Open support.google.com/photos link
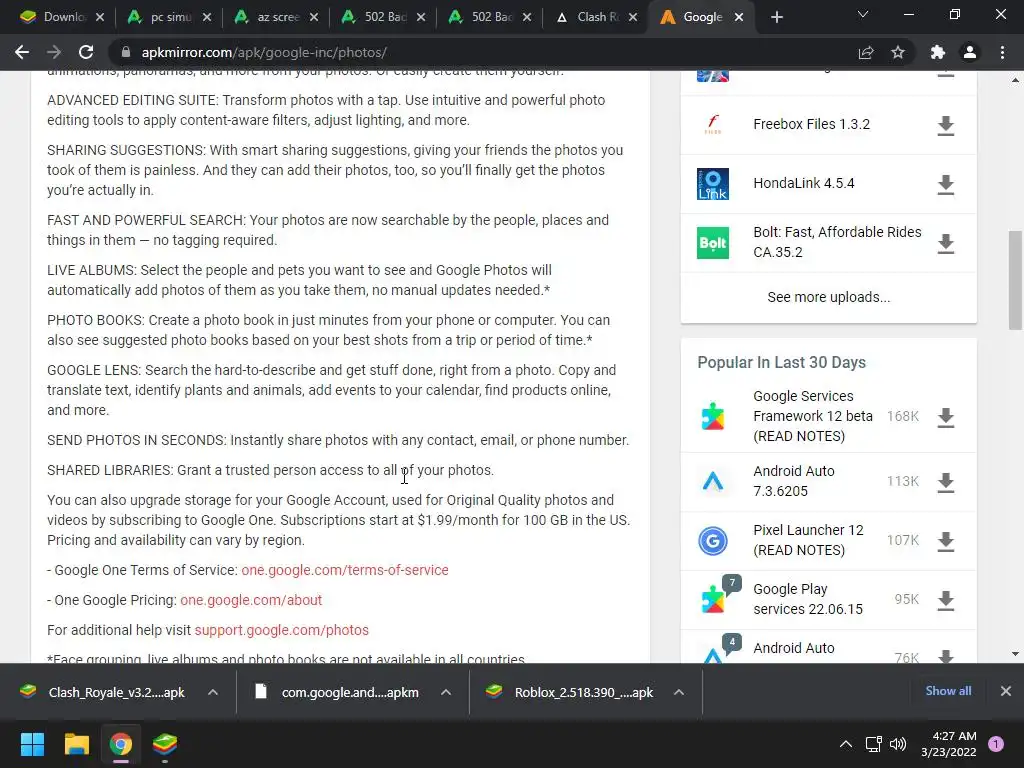 [281, 630]
